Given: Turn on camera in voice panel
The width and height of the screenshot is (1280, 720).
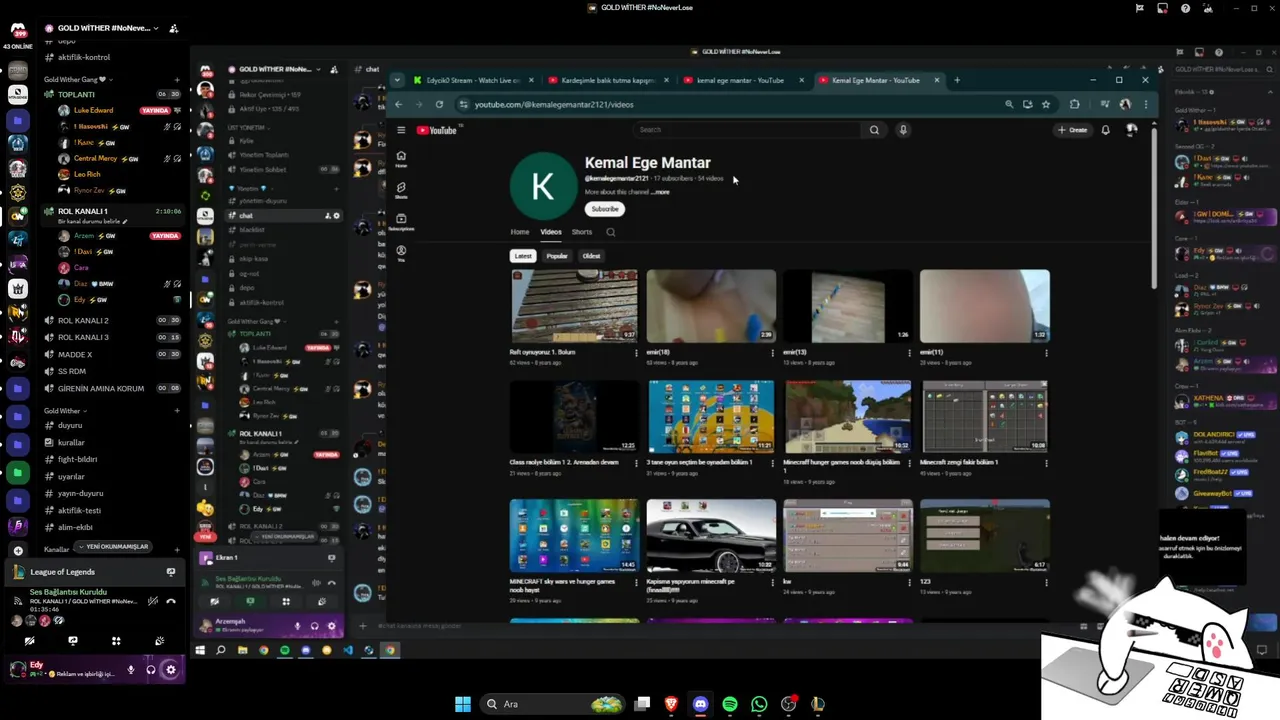Looking at the screenshot, I should tap(29, 640).
